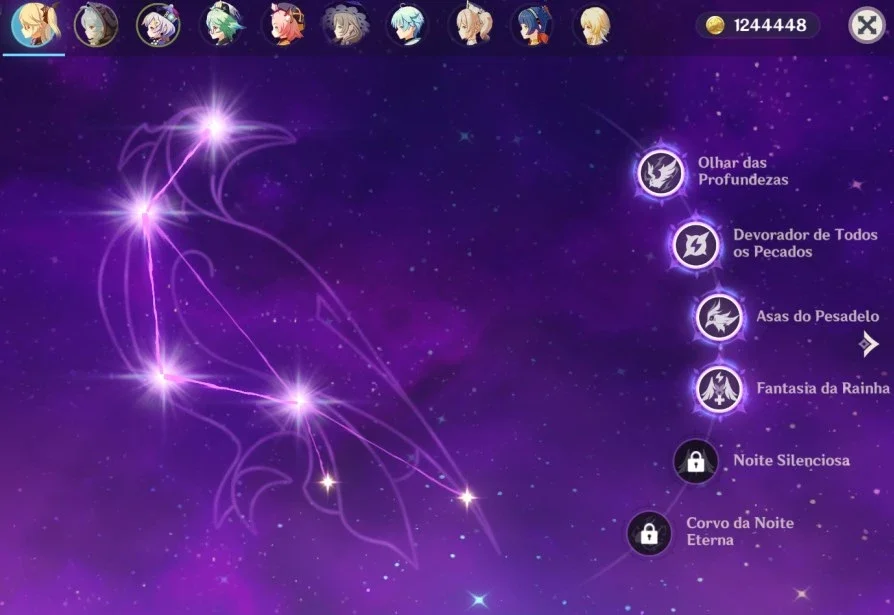Open the Asas do Pesadelo constellation icon
894x615 pixels.
[719, 317]
